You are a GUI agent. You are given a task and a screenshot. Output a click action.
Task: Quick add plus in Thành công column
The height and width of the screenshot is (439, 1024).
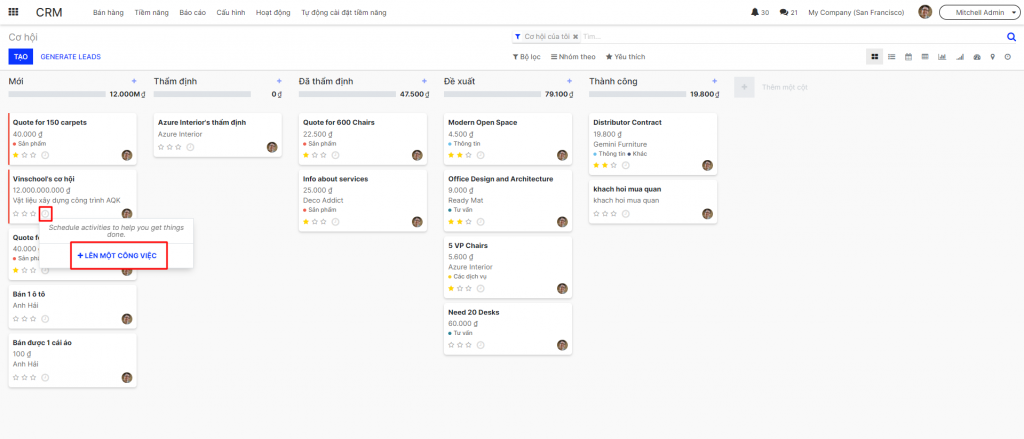(714, 81)
